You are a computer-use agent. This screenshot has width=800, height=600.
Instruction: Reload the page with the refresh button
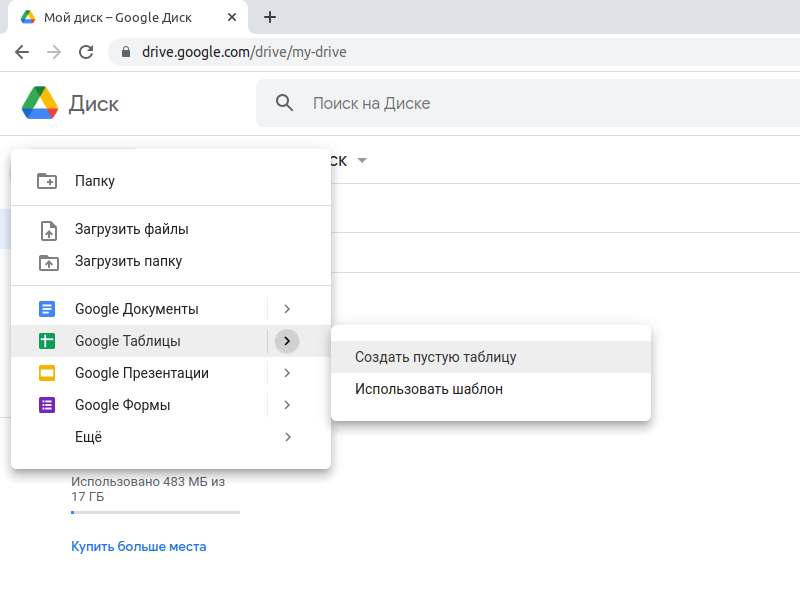coord(86,52)
